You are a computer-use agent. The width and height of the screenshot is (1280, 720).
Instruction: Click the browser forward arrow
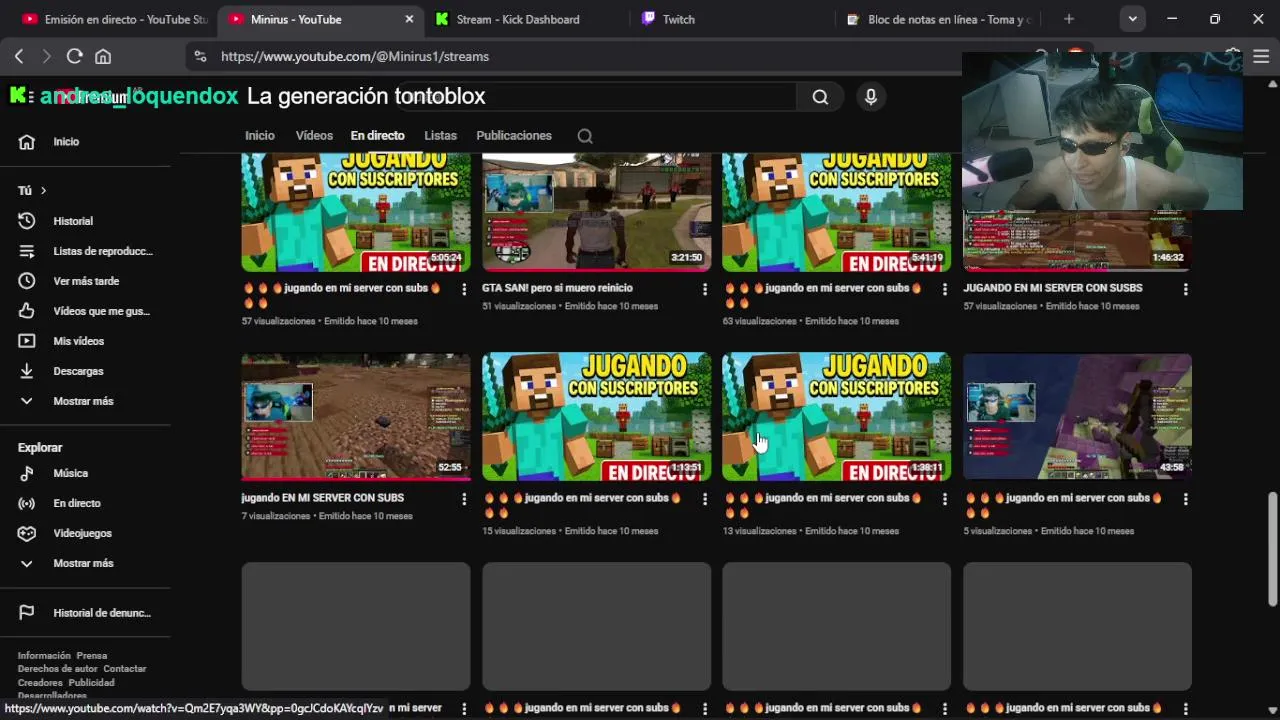46,57
